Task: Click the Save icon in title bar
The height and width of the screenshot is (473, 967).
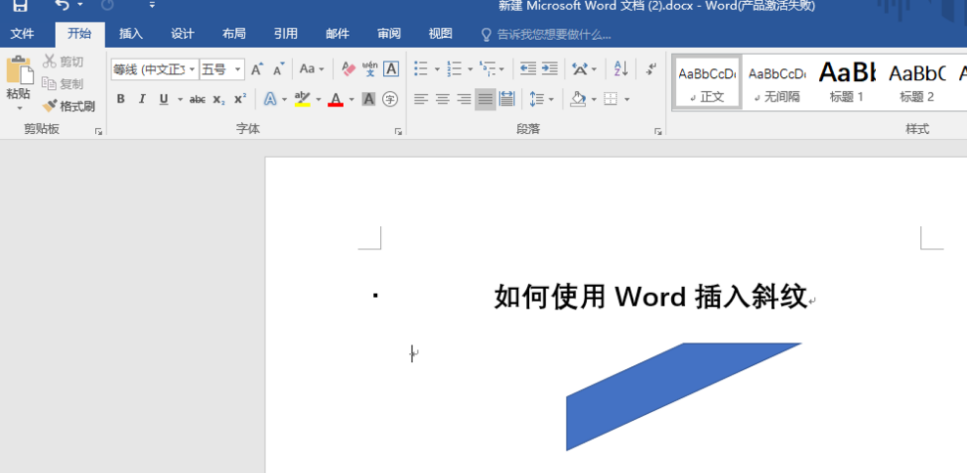Action: tap(20, 6)
